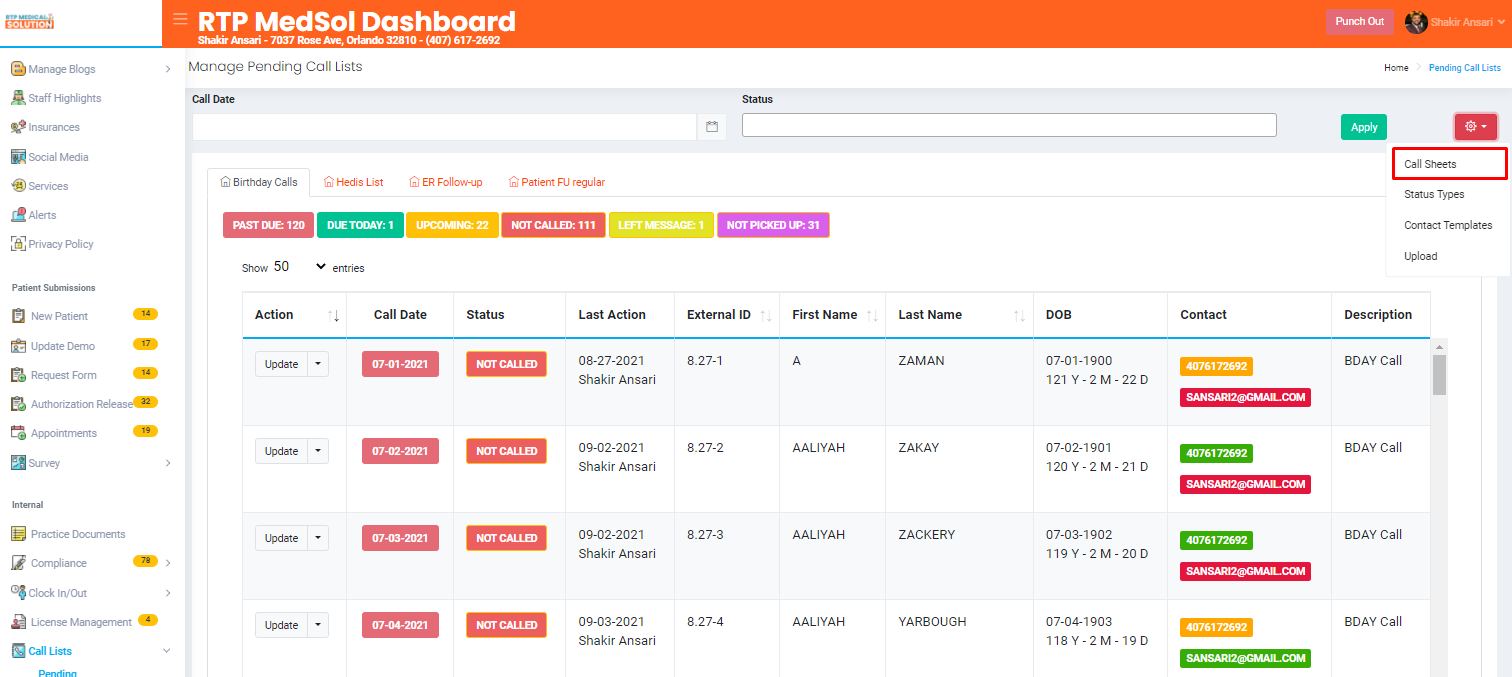
Task: Click the RTP Medical Solution logo
Action: click(29, 21)
